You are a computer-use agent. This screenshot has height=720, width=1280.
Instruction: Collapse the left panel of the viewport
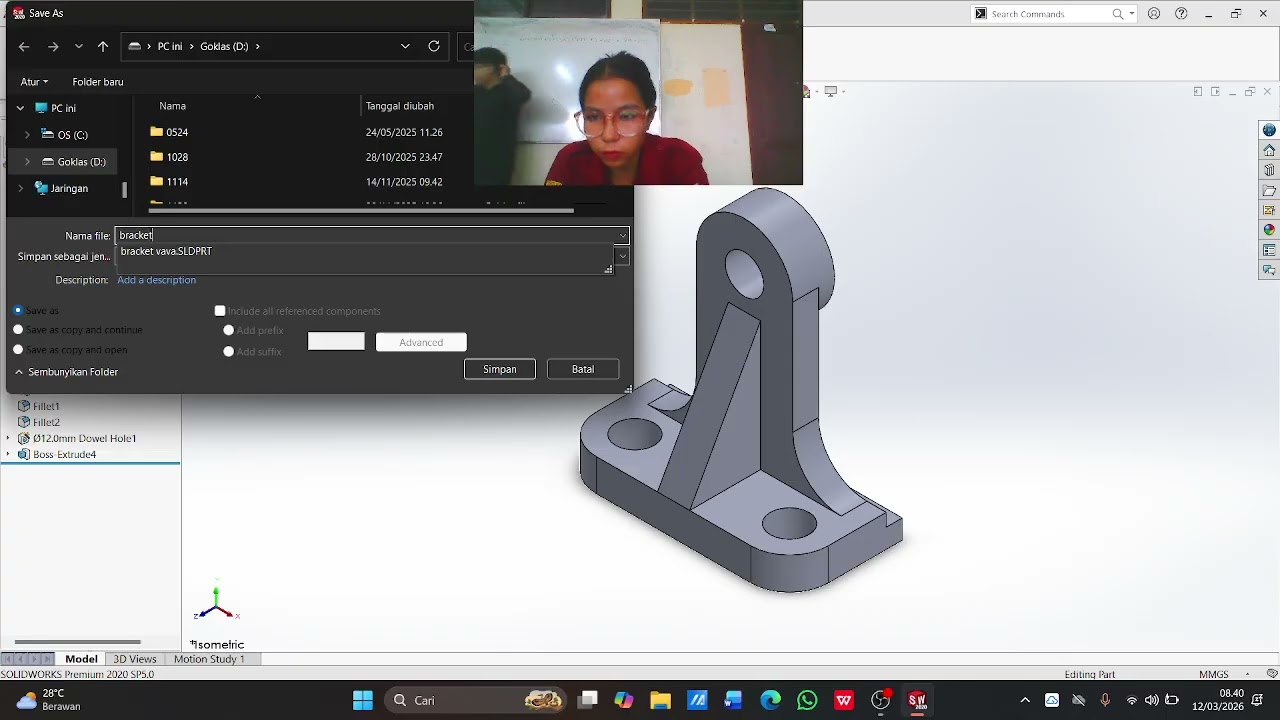[1198, 92]
